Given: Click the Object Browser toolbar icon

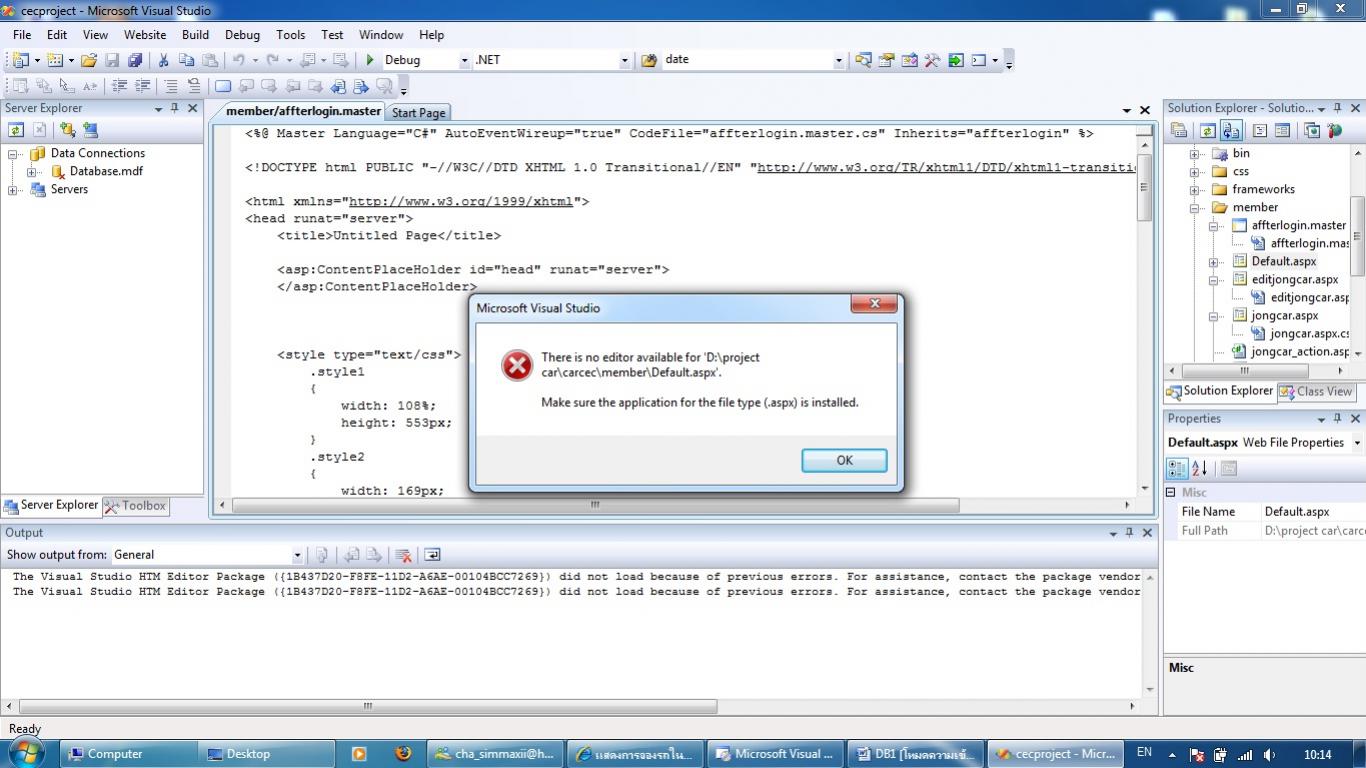Looking at the screenshot, I should (909, 60).
